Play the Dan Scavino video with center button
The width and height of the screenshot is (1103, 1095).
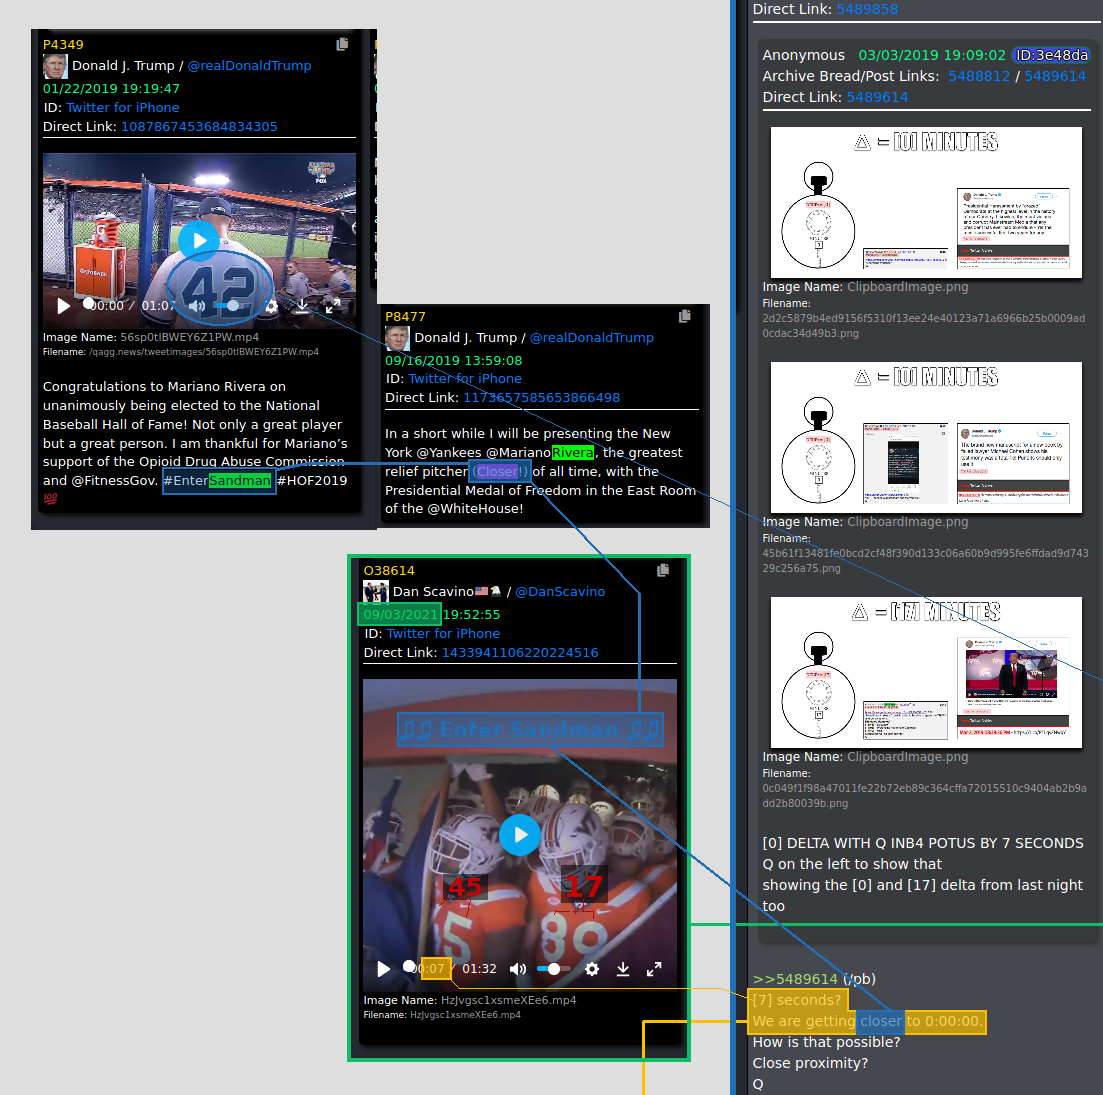click(520, 835)
